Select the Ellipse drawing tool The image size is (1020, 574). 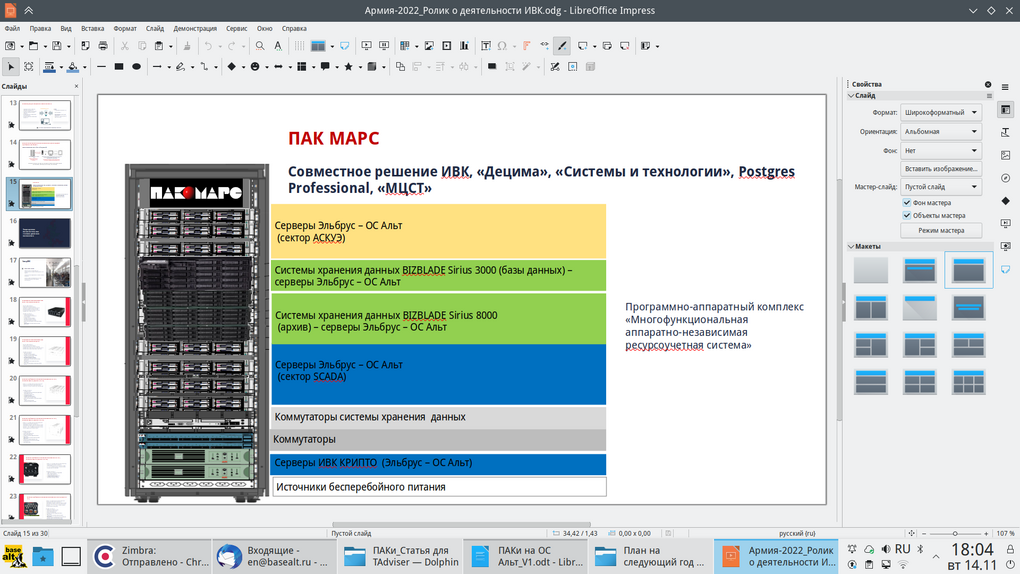pyautogui.click(x=136, y=66)
